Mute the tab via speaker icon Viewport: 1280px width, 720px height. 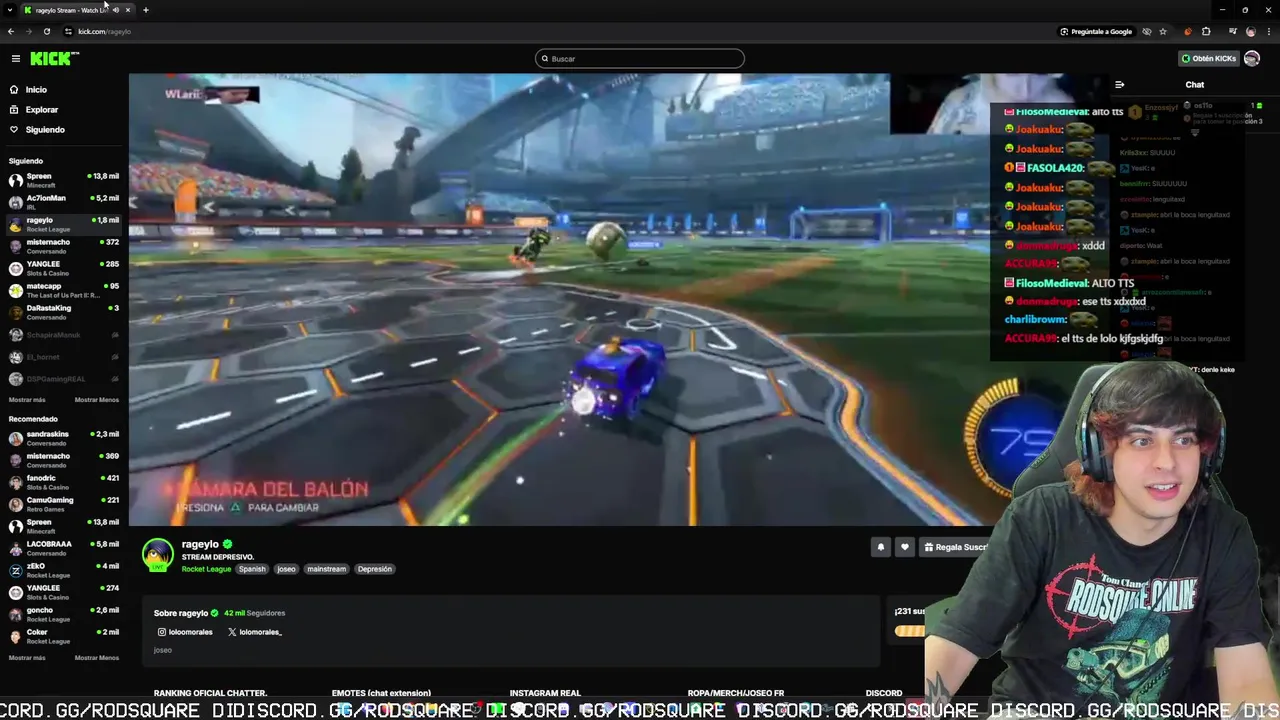click(x=116, y=10)
